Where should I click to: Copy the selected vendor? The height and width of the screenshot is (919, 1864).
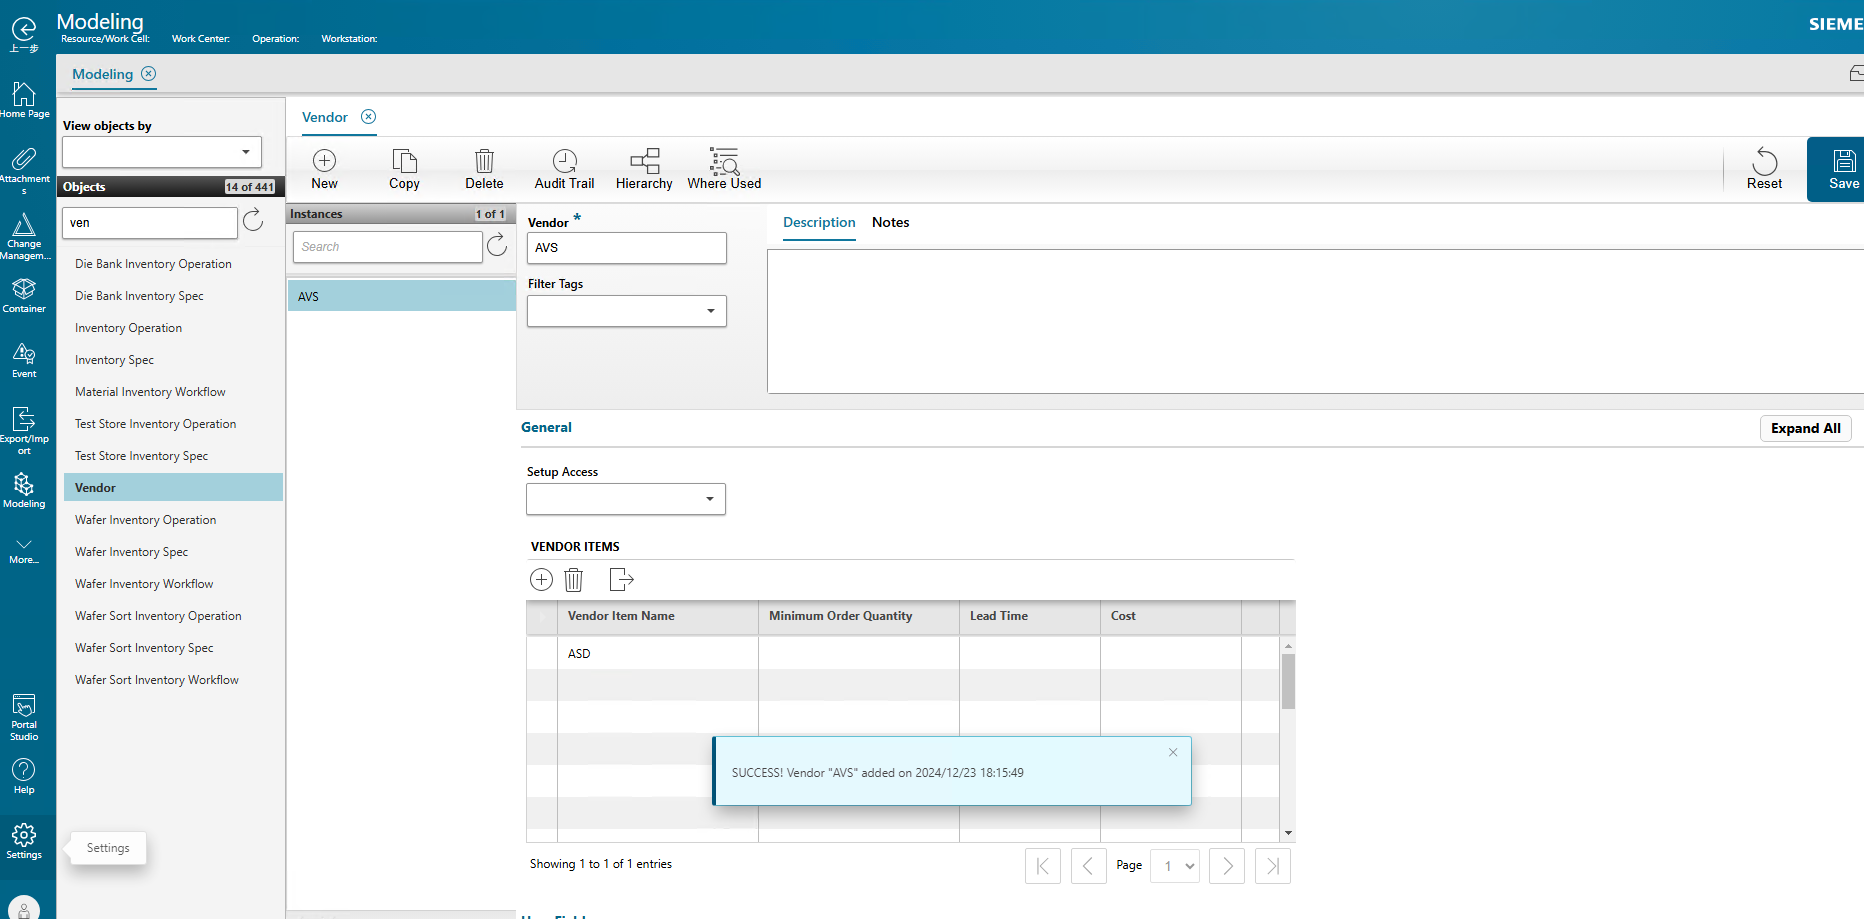click(x=404, y=169)
